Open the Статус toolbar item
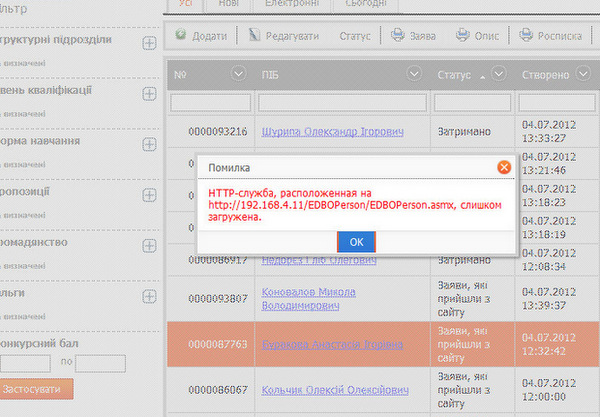600x417 pixels. pyautogui.click(x=354, y=36)
